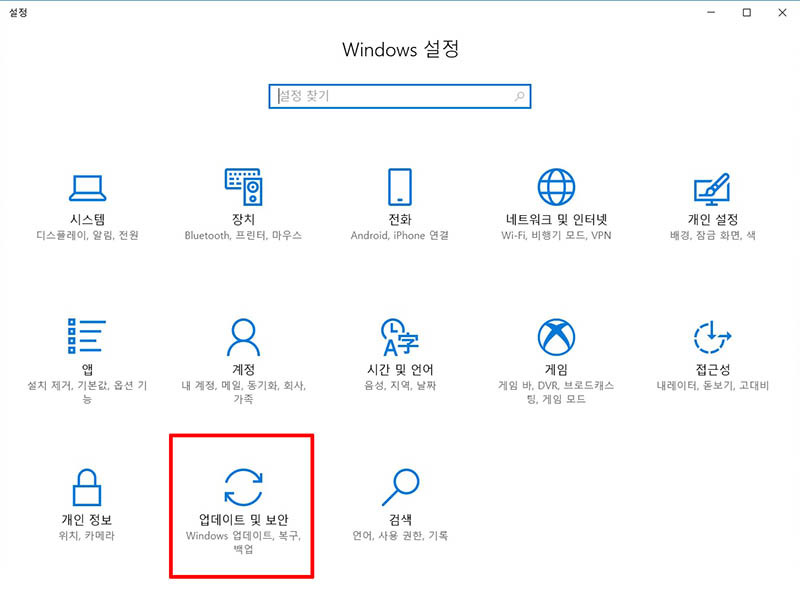Open the 접근성 dashed clock icon
Screen dimensions: 800x590
pyautogui.click(x=712, y=338)
